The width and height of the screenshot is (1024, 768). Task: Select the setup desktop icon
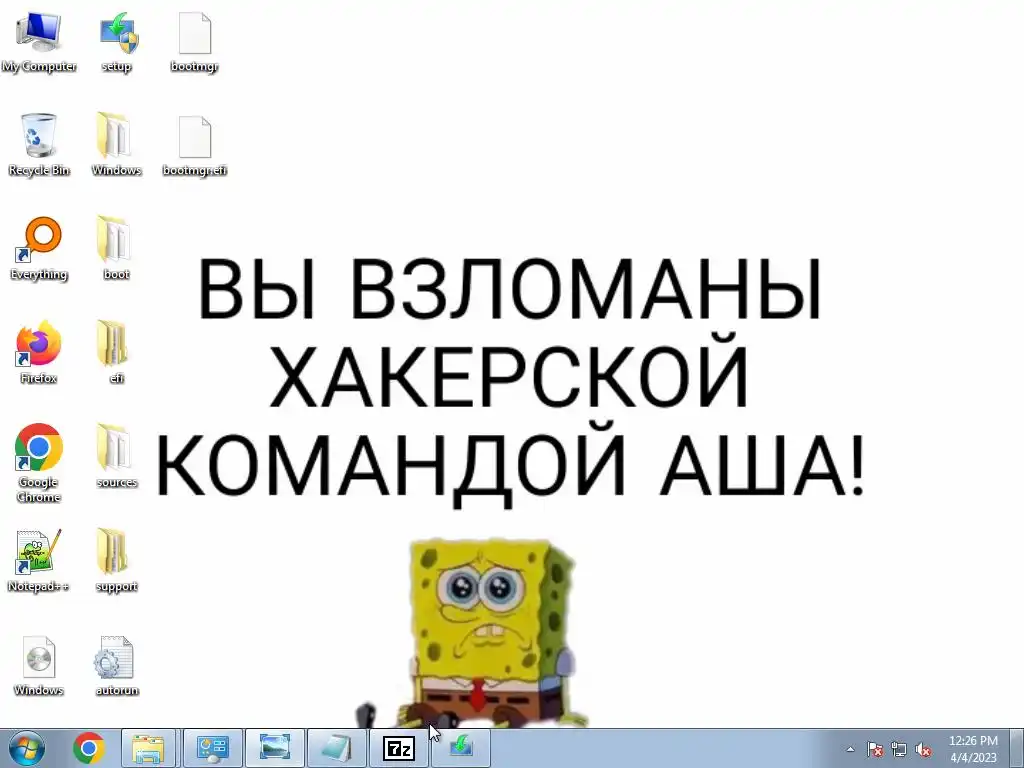(117, 42)
